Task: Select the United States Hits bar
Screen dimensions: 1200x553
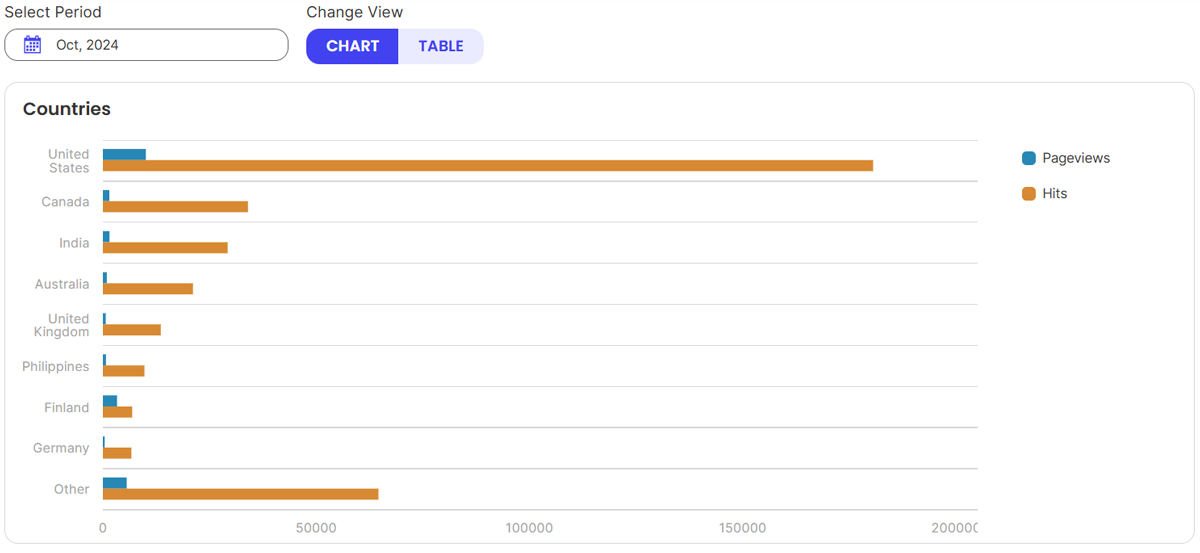Action: click(487, 166)
